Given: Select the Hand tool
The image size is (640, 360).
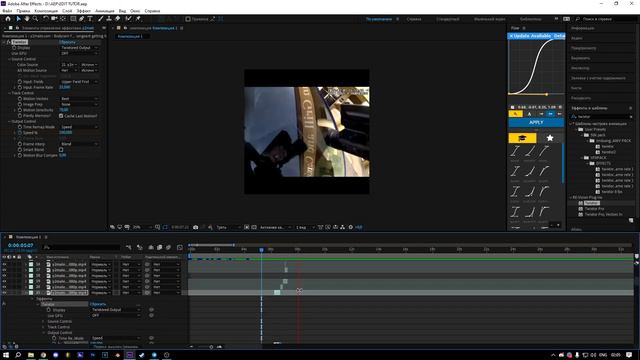Looking at the screenshot, I should point(27,19).
